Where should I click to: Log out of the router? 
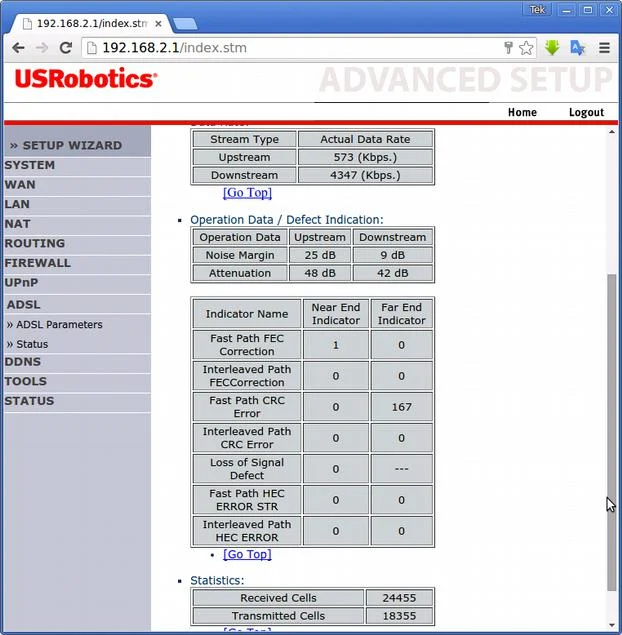coord(586,112)
